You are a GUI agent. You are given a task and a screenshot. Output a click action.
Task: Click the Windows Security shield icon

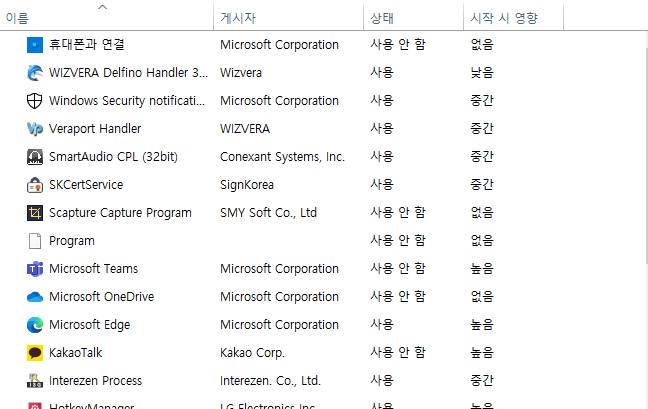(35, 101)
